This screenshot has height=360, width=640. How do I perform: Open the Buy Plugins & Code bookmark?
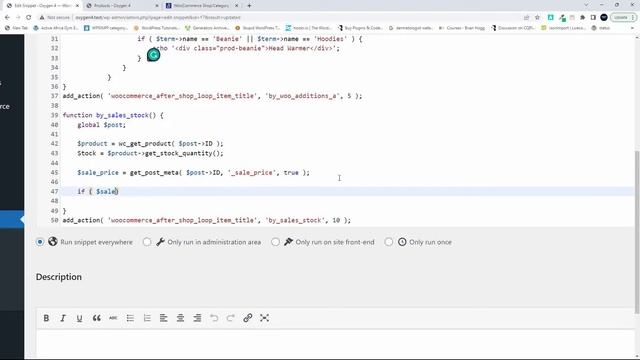[x=360, y=28]
